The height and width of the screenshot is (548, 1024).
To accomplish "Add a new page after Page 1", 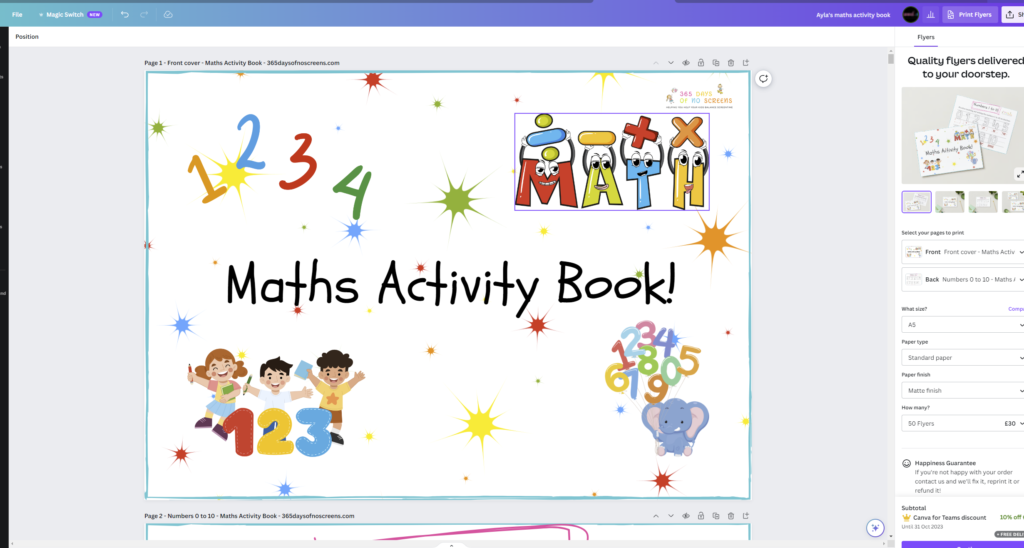I will [x=746, y=63].
